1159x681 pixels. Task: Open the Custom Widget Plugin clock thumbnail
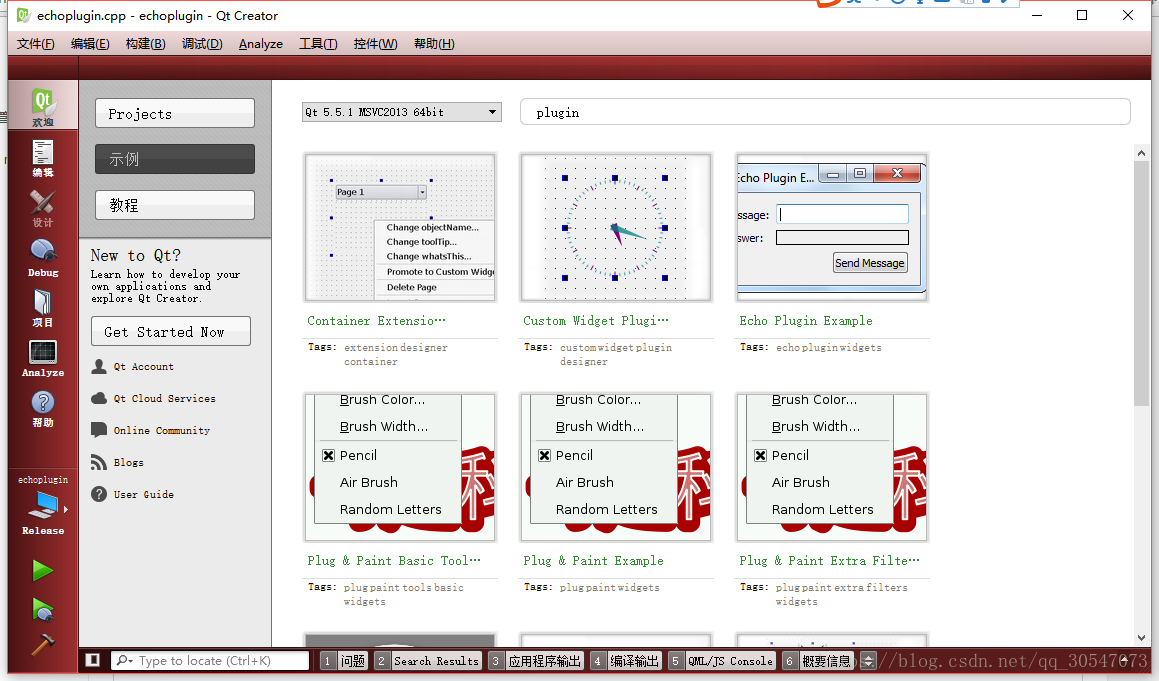point(616,227)
